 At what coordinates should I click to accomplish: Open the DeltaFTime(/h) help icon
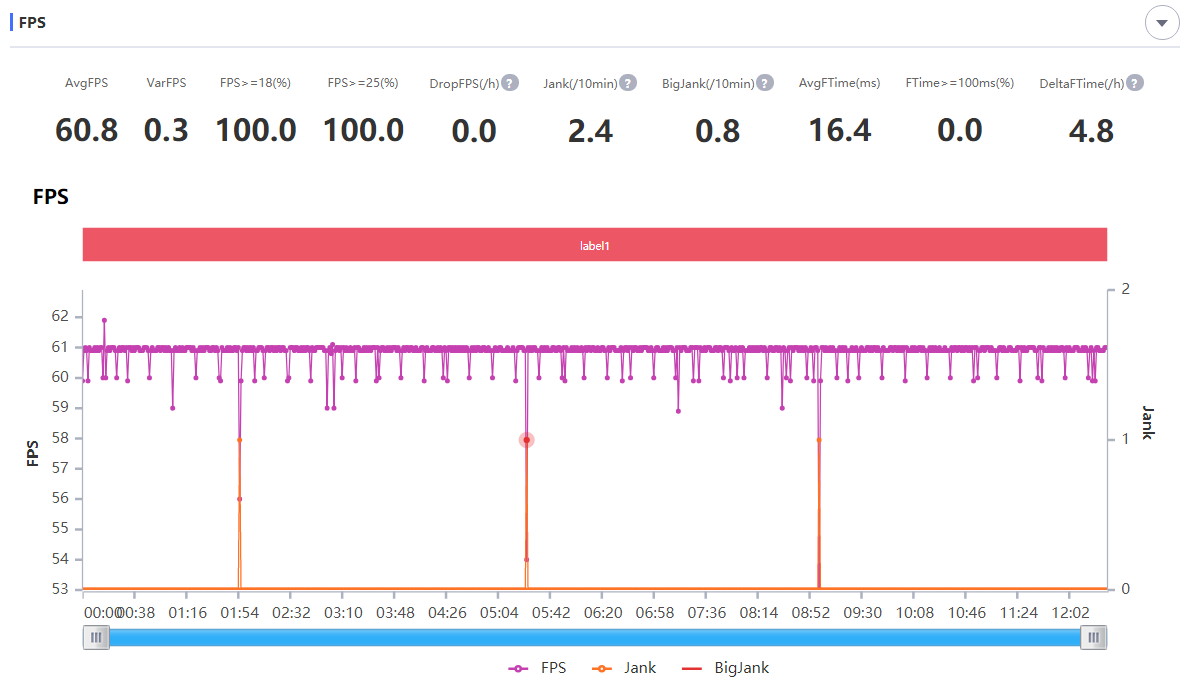click(x=1134, y=83)
